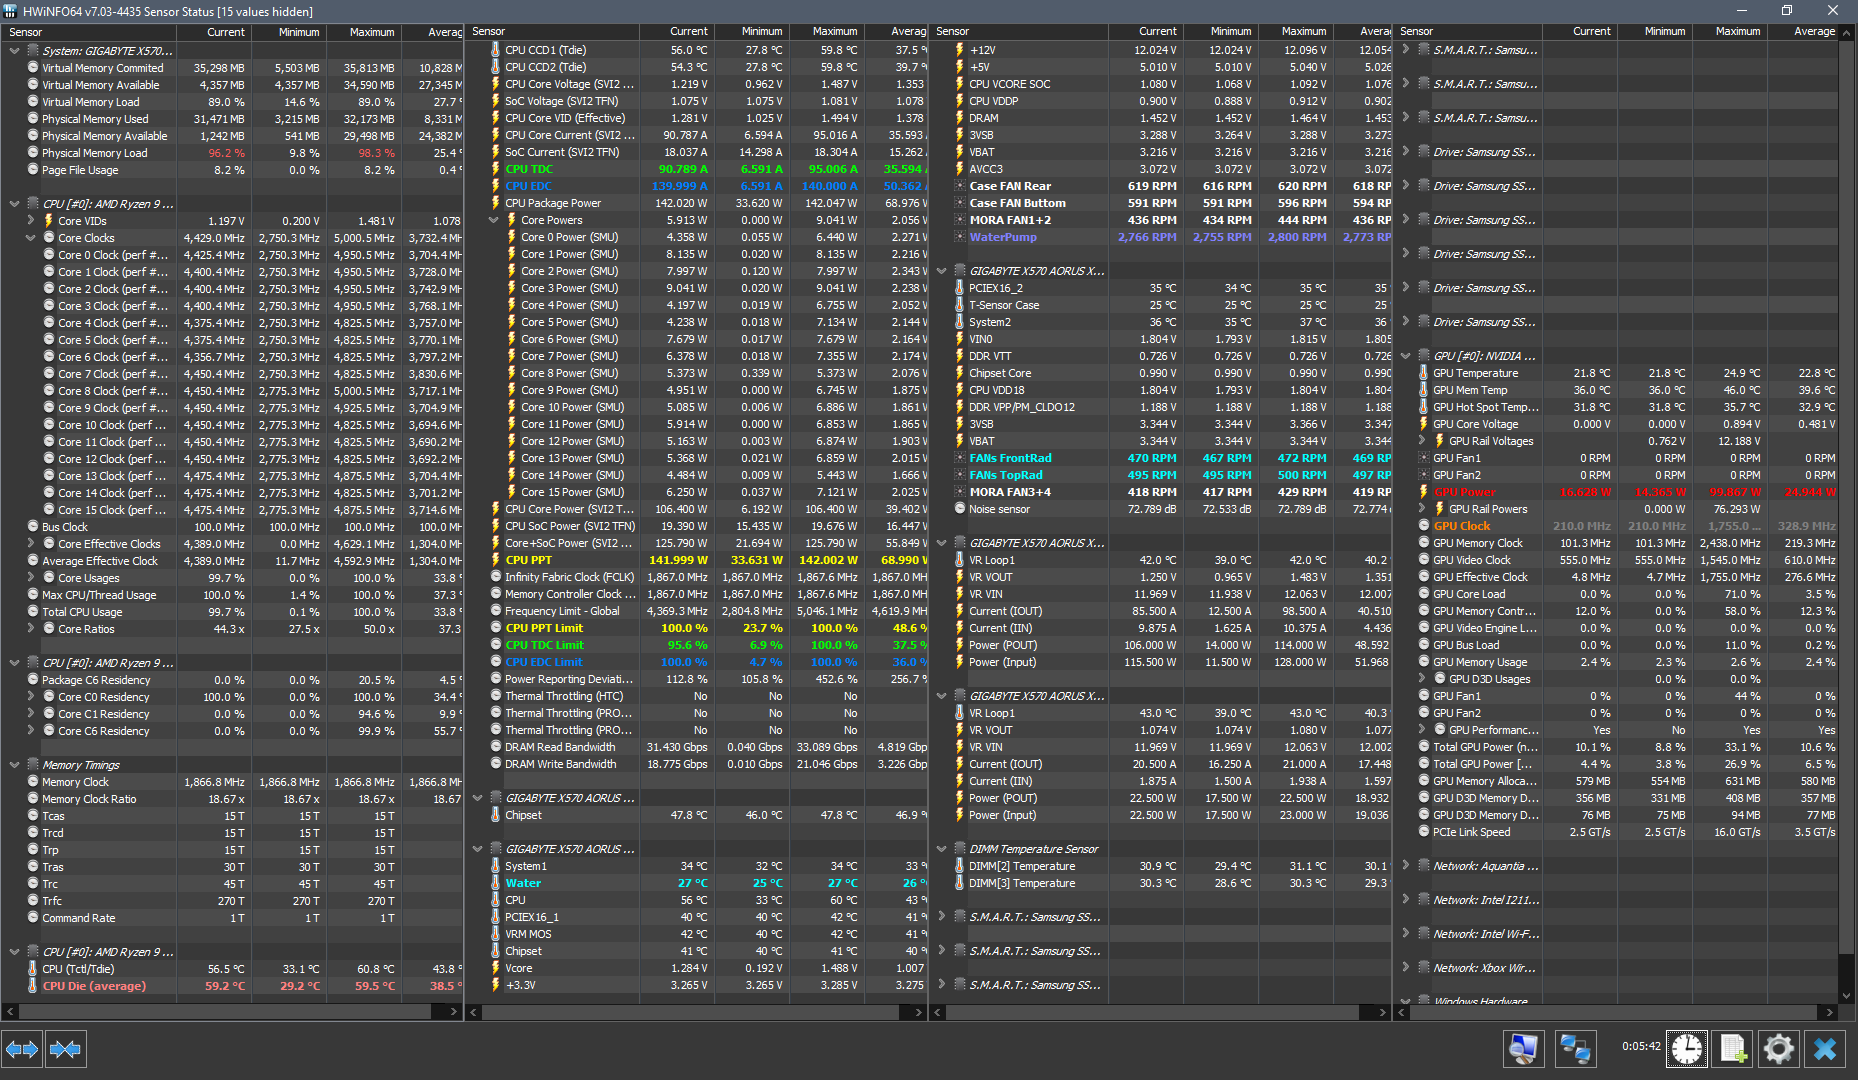Expand the GPU [#0] NVIDIA section

(1406, 356)
